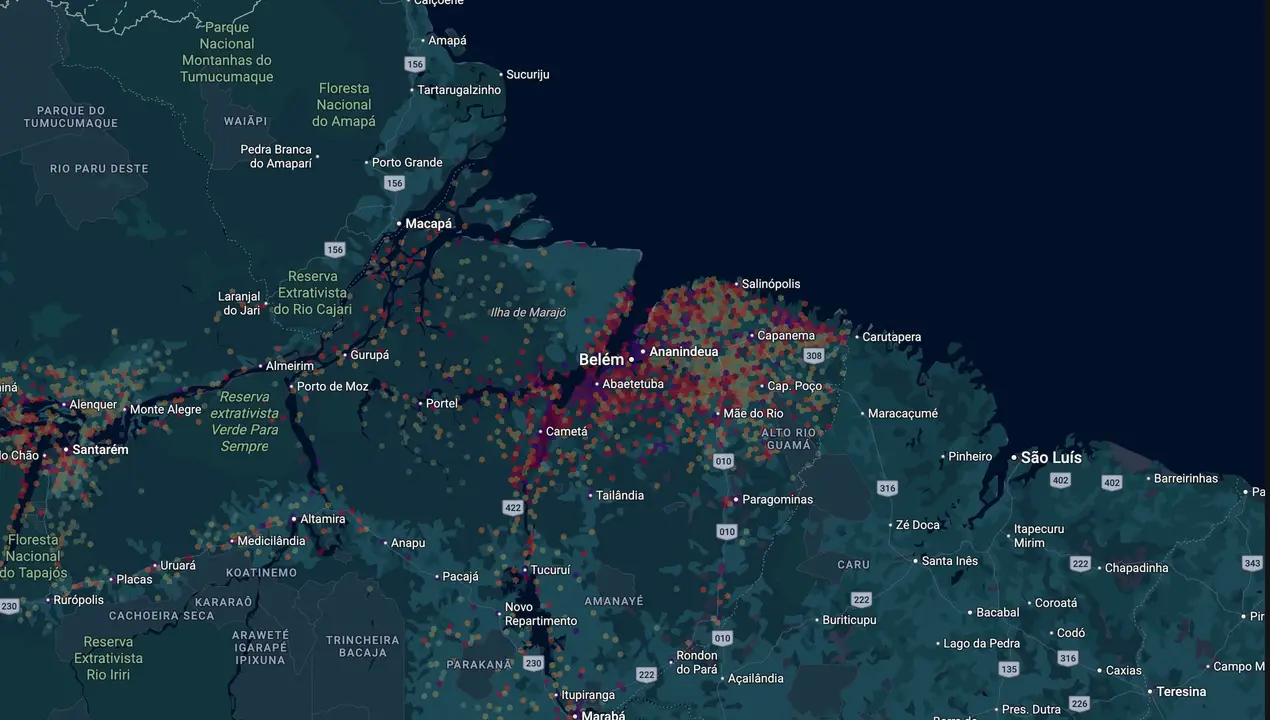Select the Ilha de Marajó label

click(528, 313)
